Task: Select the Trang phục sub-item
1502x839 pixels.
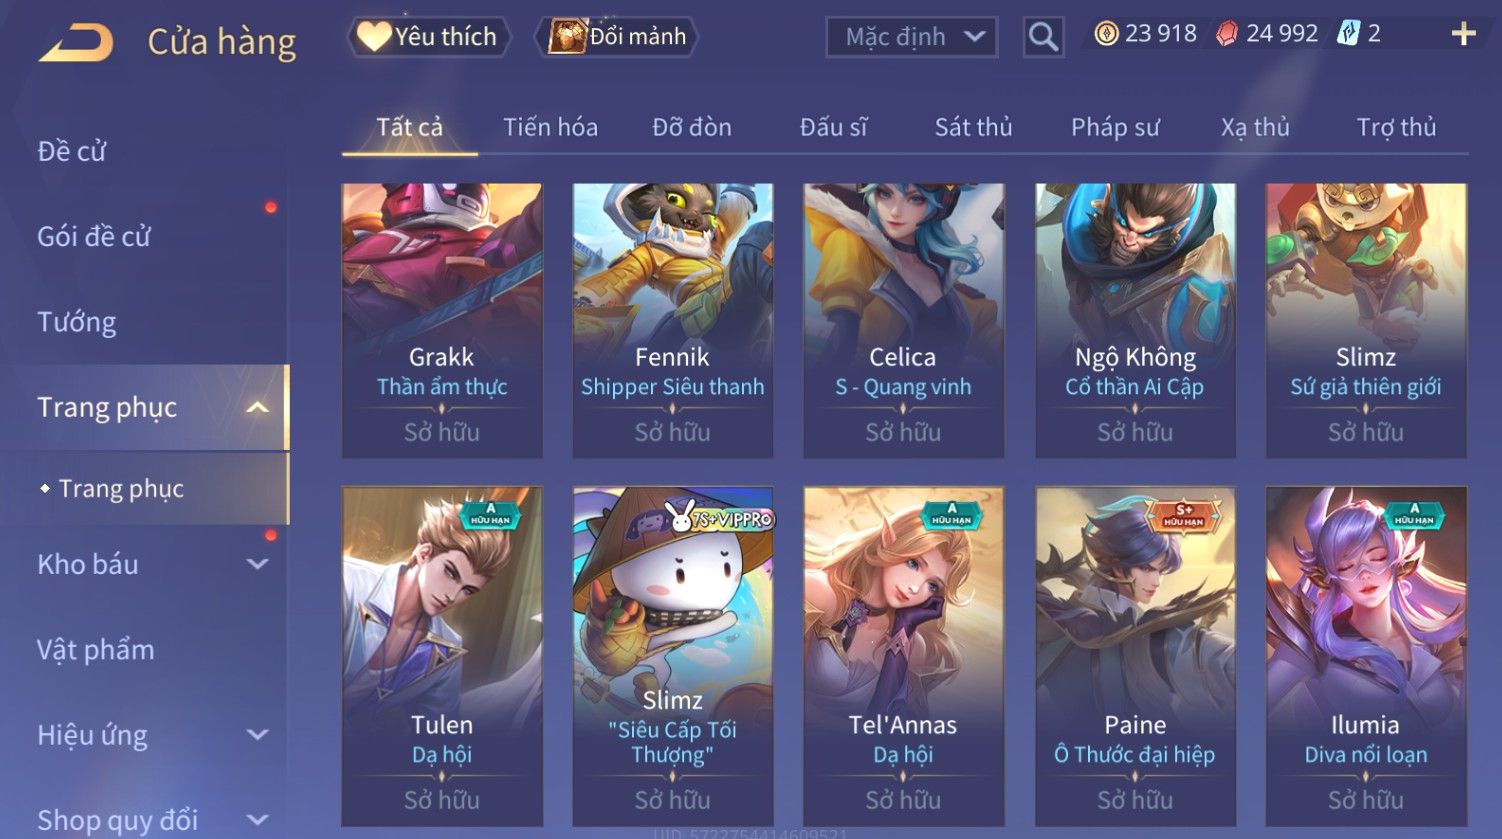Action: click(121, 488)
